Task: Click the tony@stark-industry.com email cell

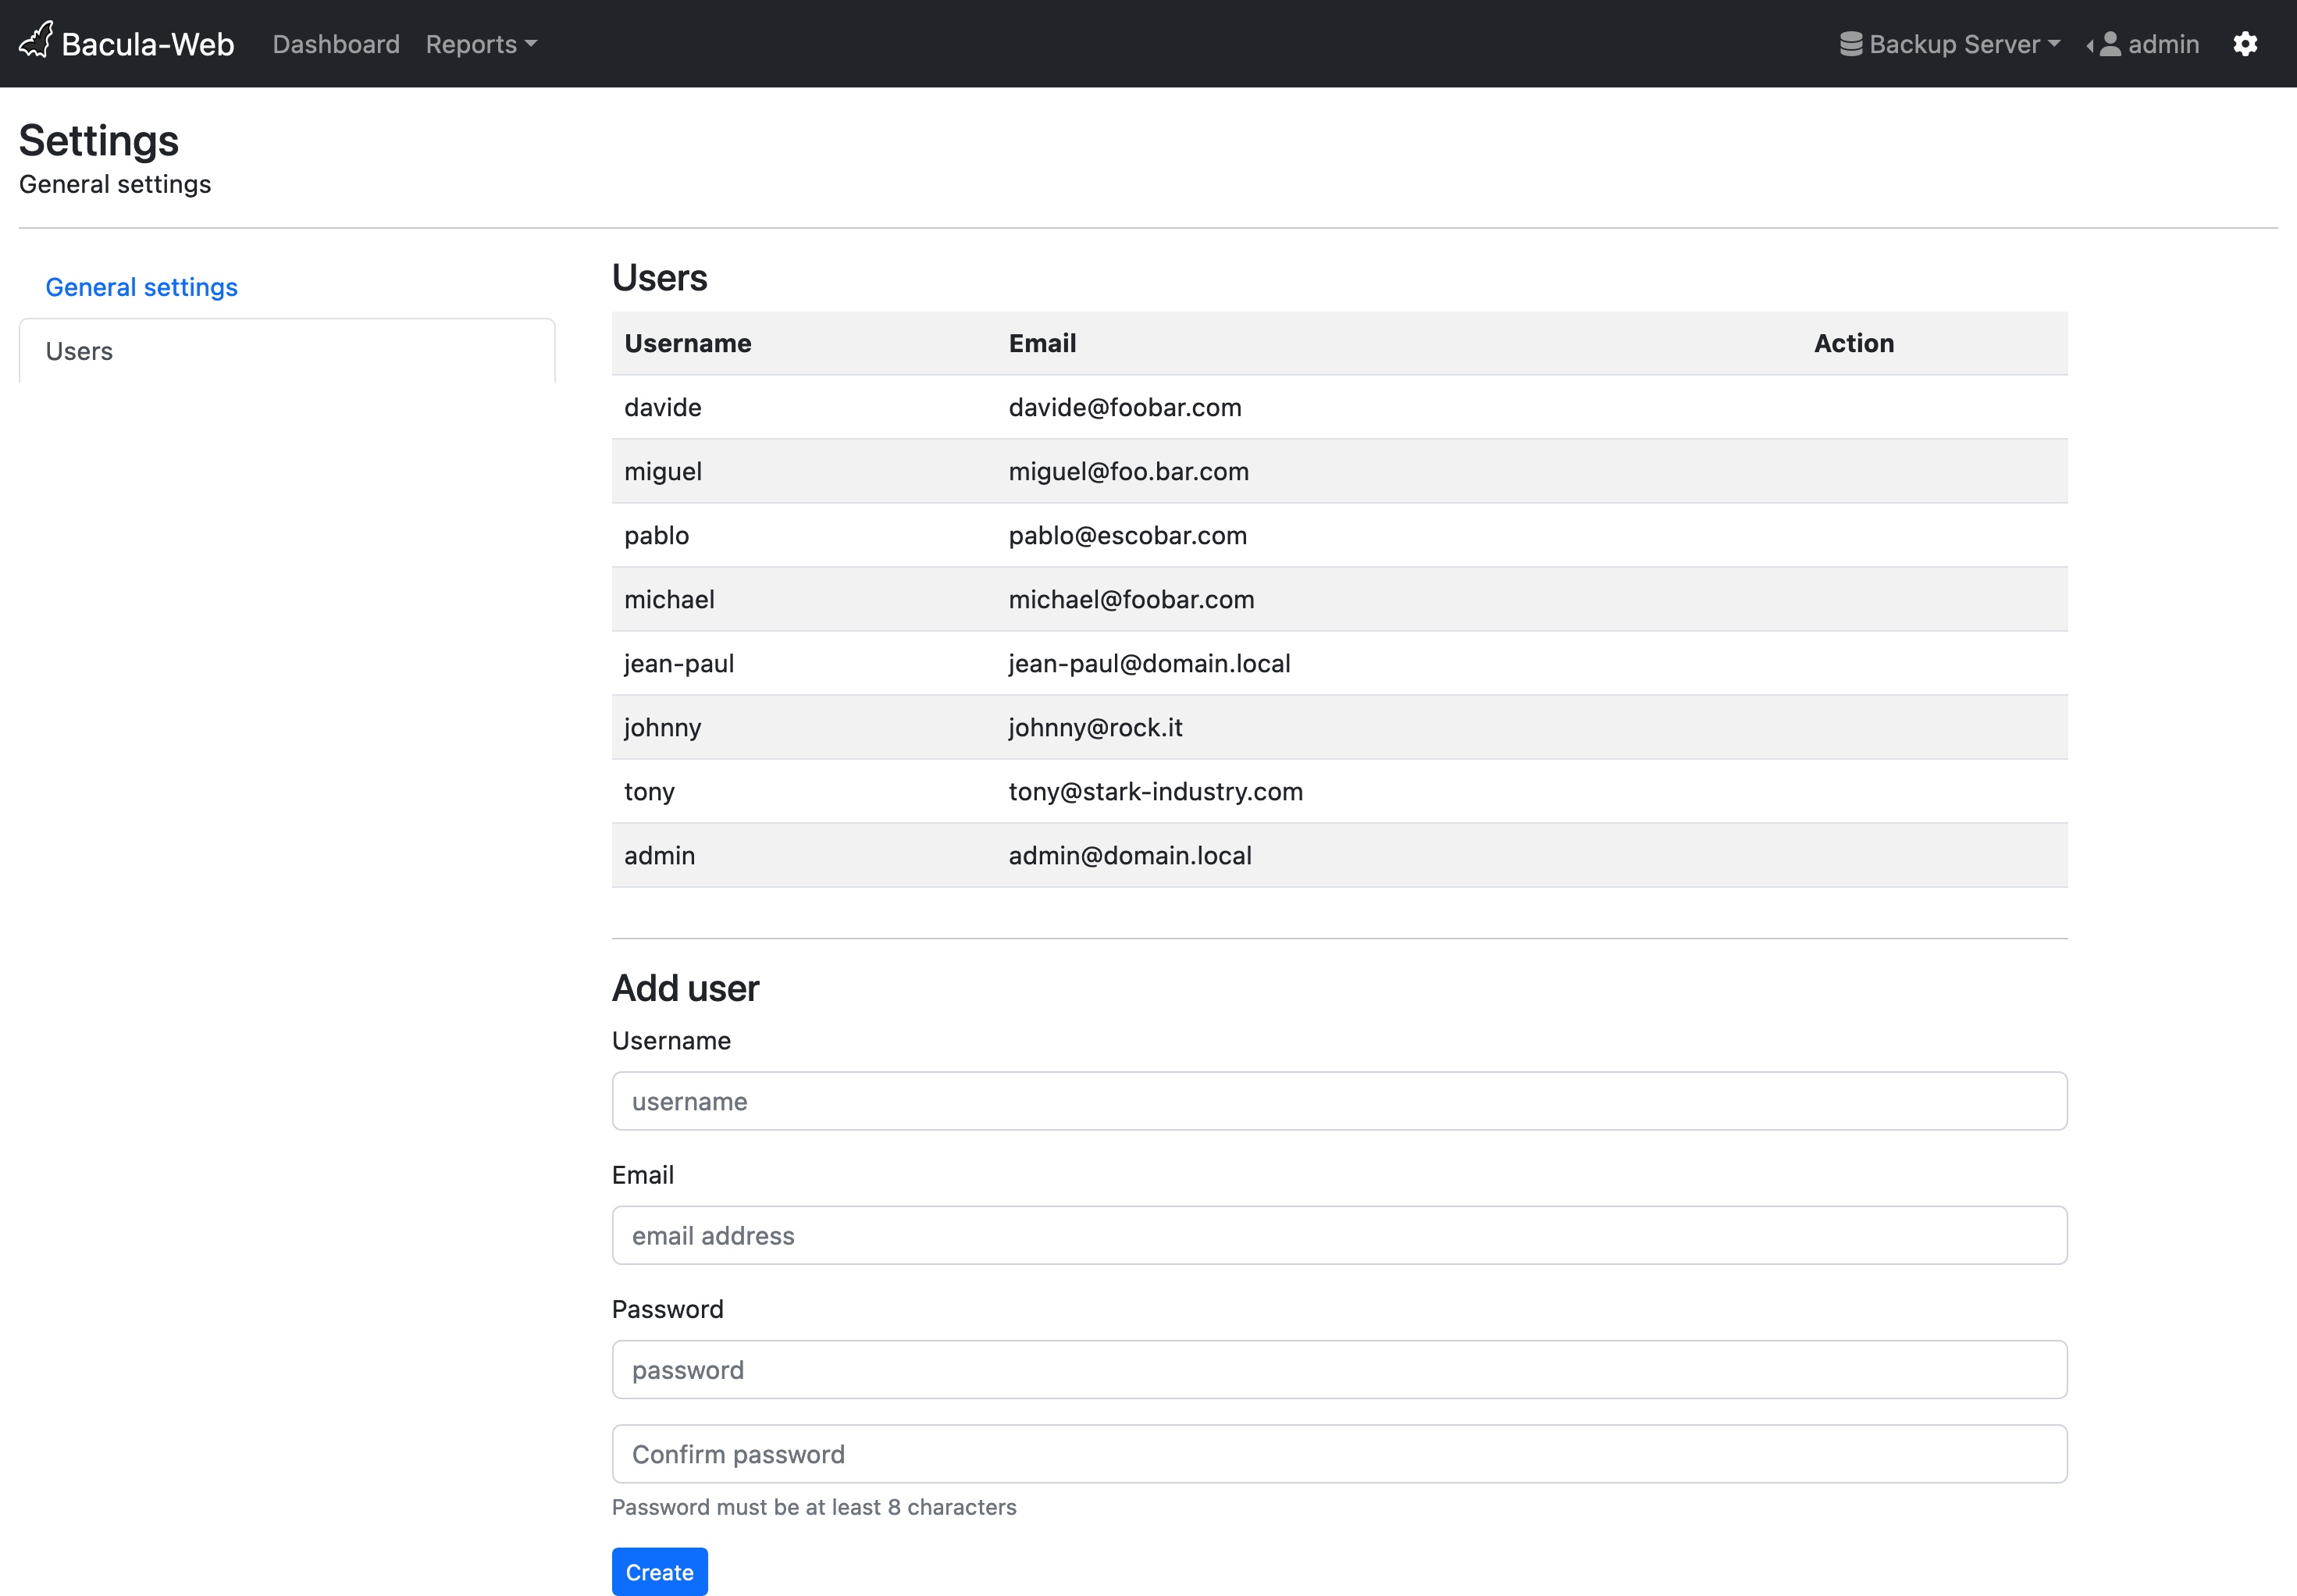Action: 1155,791
